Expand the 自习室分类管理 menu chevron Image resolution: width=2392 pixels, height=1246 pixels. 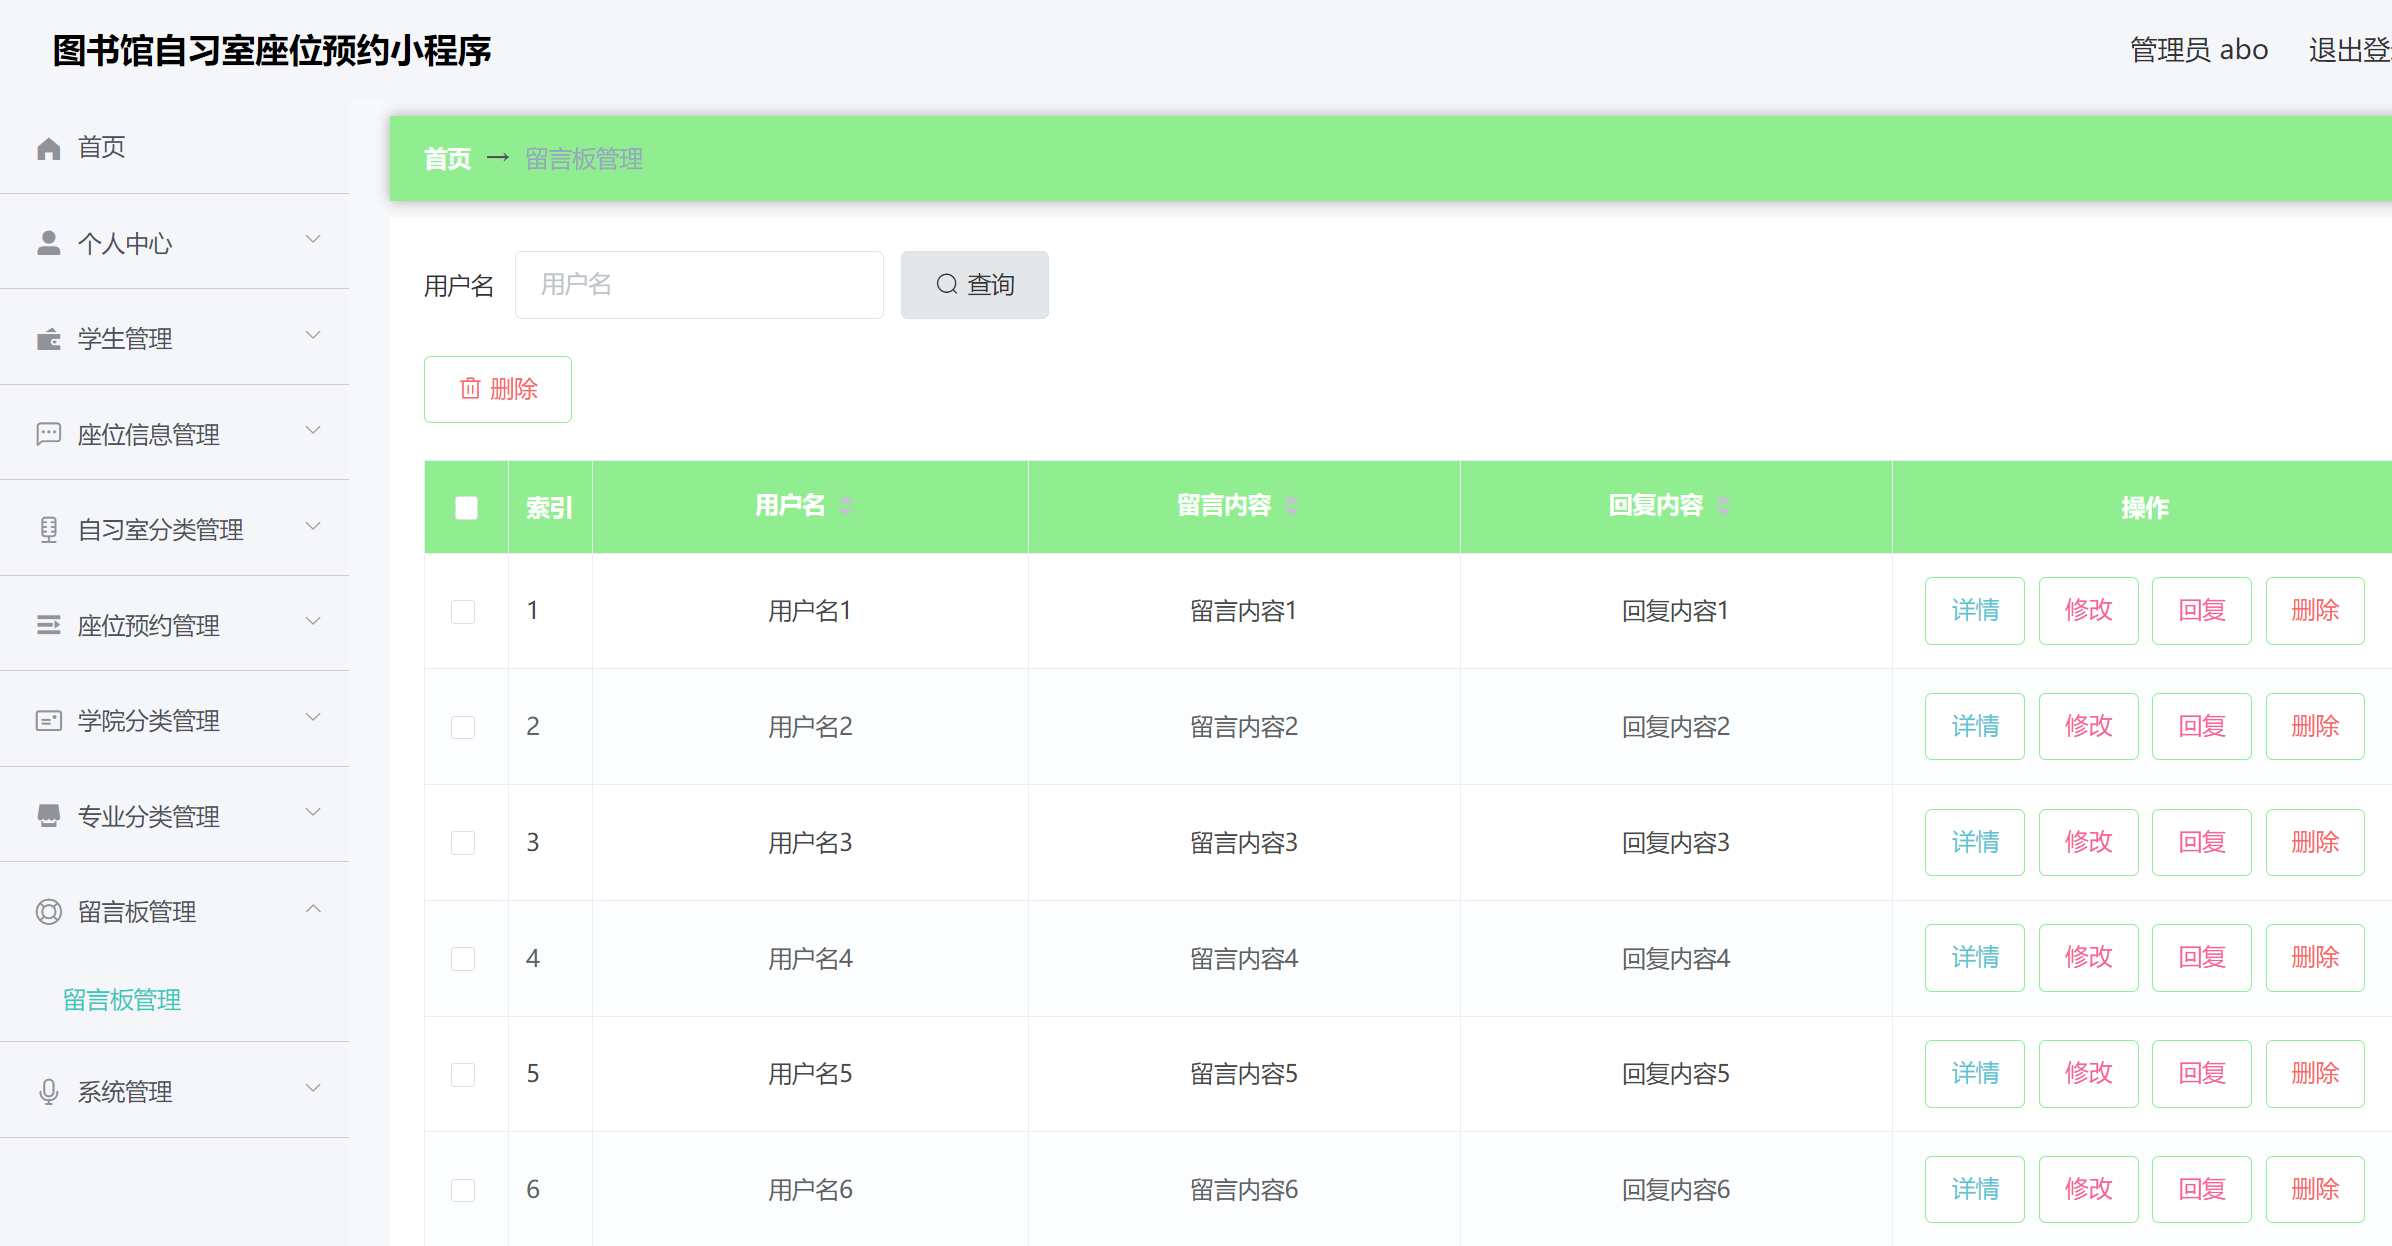click(x=313, y=527)
